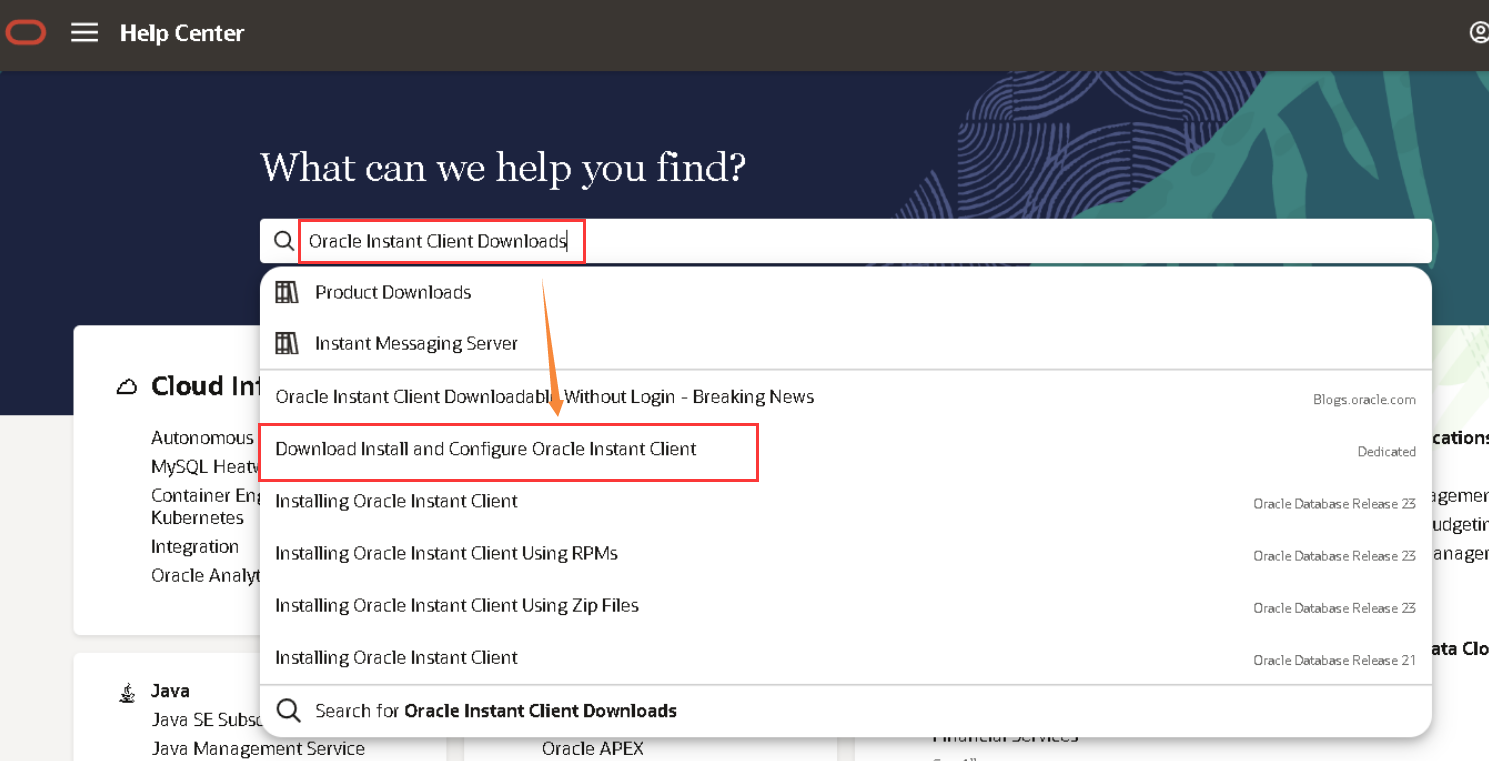Screen dimensions: 1489x761
Task: Click the Java icon beside Java heading
Action: pos(127,692)
